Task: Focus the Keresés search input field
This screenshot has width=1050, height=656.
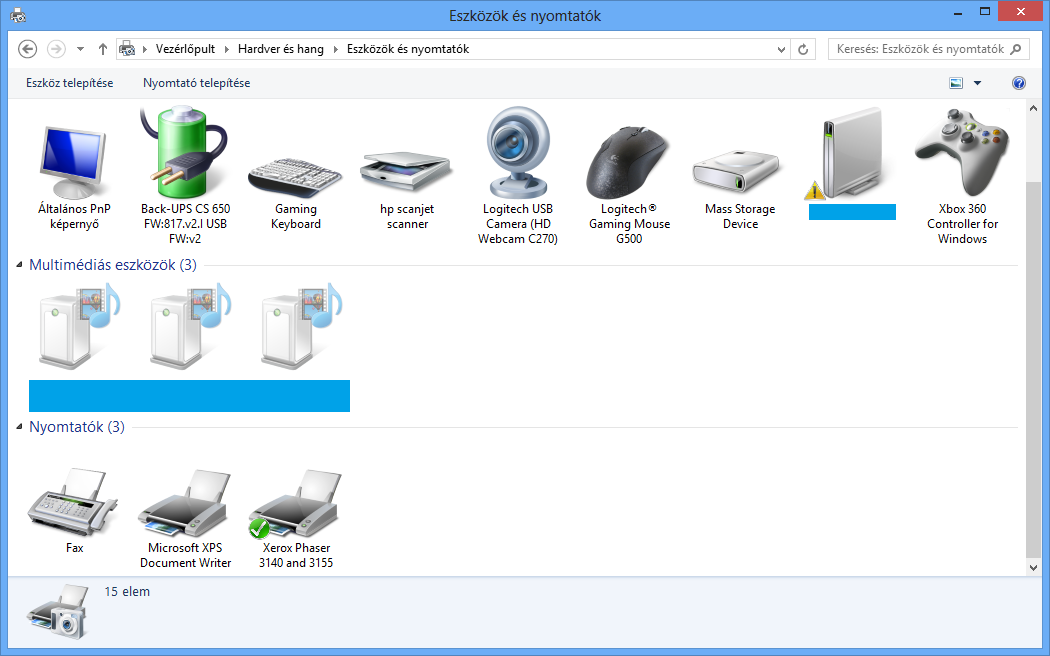Action: (x=919, y=49)
